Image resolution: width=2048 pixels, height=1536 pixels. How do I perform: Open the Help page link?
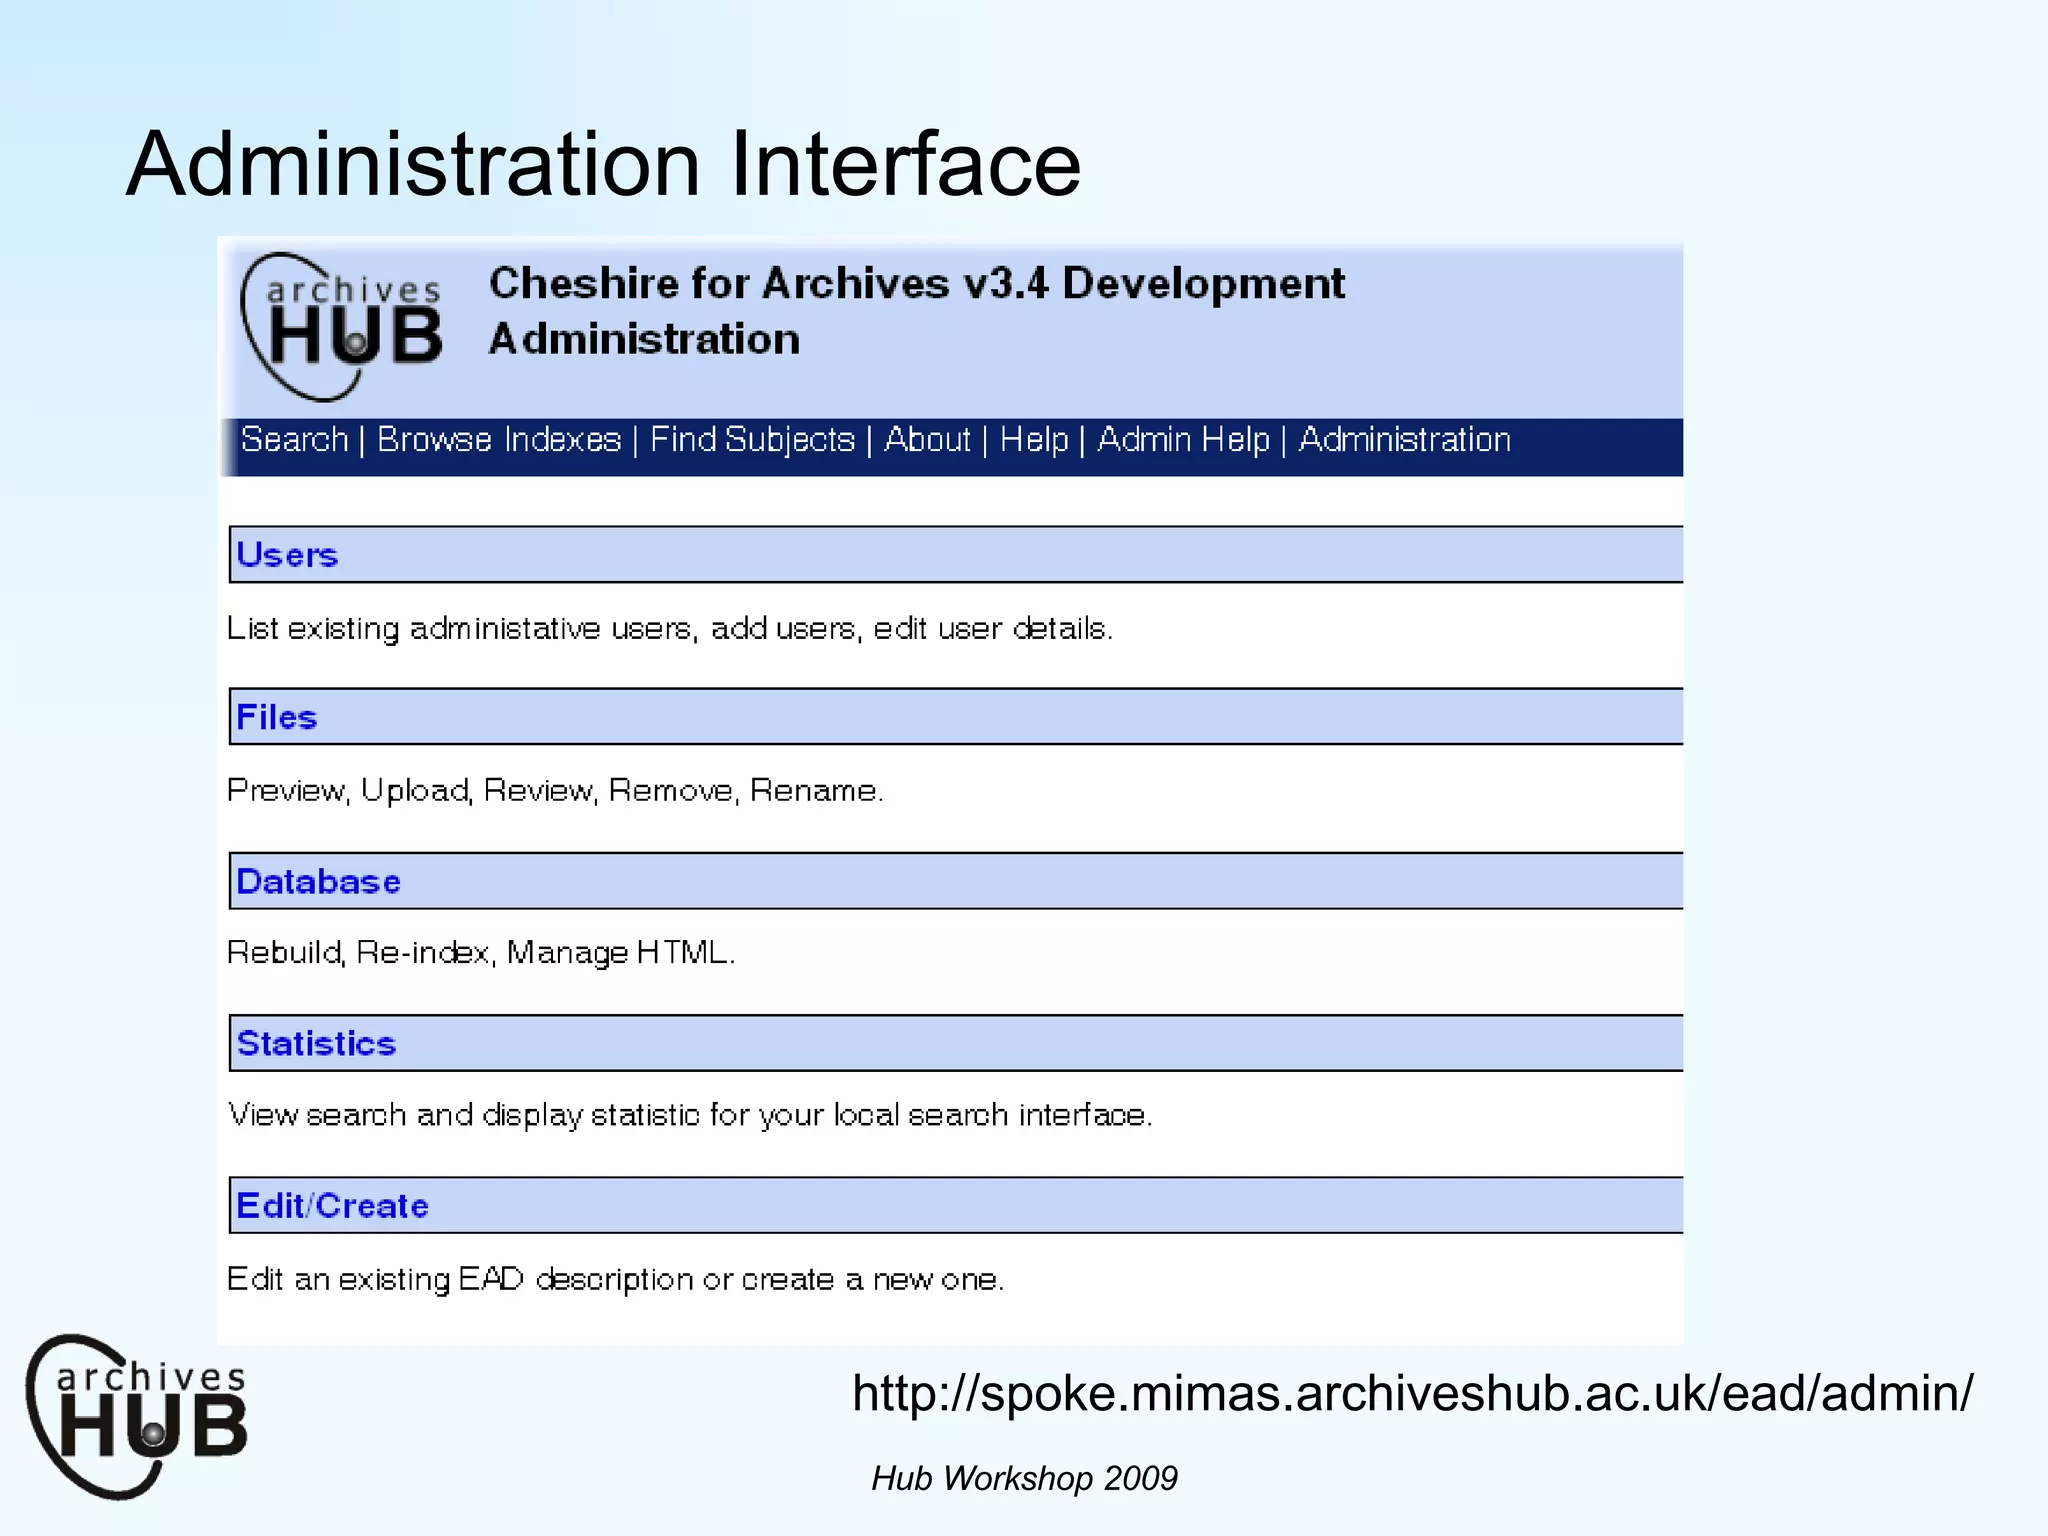(1034, 440)
